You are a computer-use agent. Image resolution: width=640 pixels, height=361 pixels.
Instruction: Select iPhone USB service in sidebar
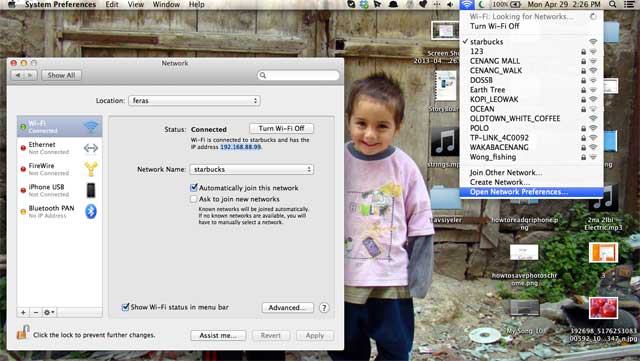tap(60, 190)
